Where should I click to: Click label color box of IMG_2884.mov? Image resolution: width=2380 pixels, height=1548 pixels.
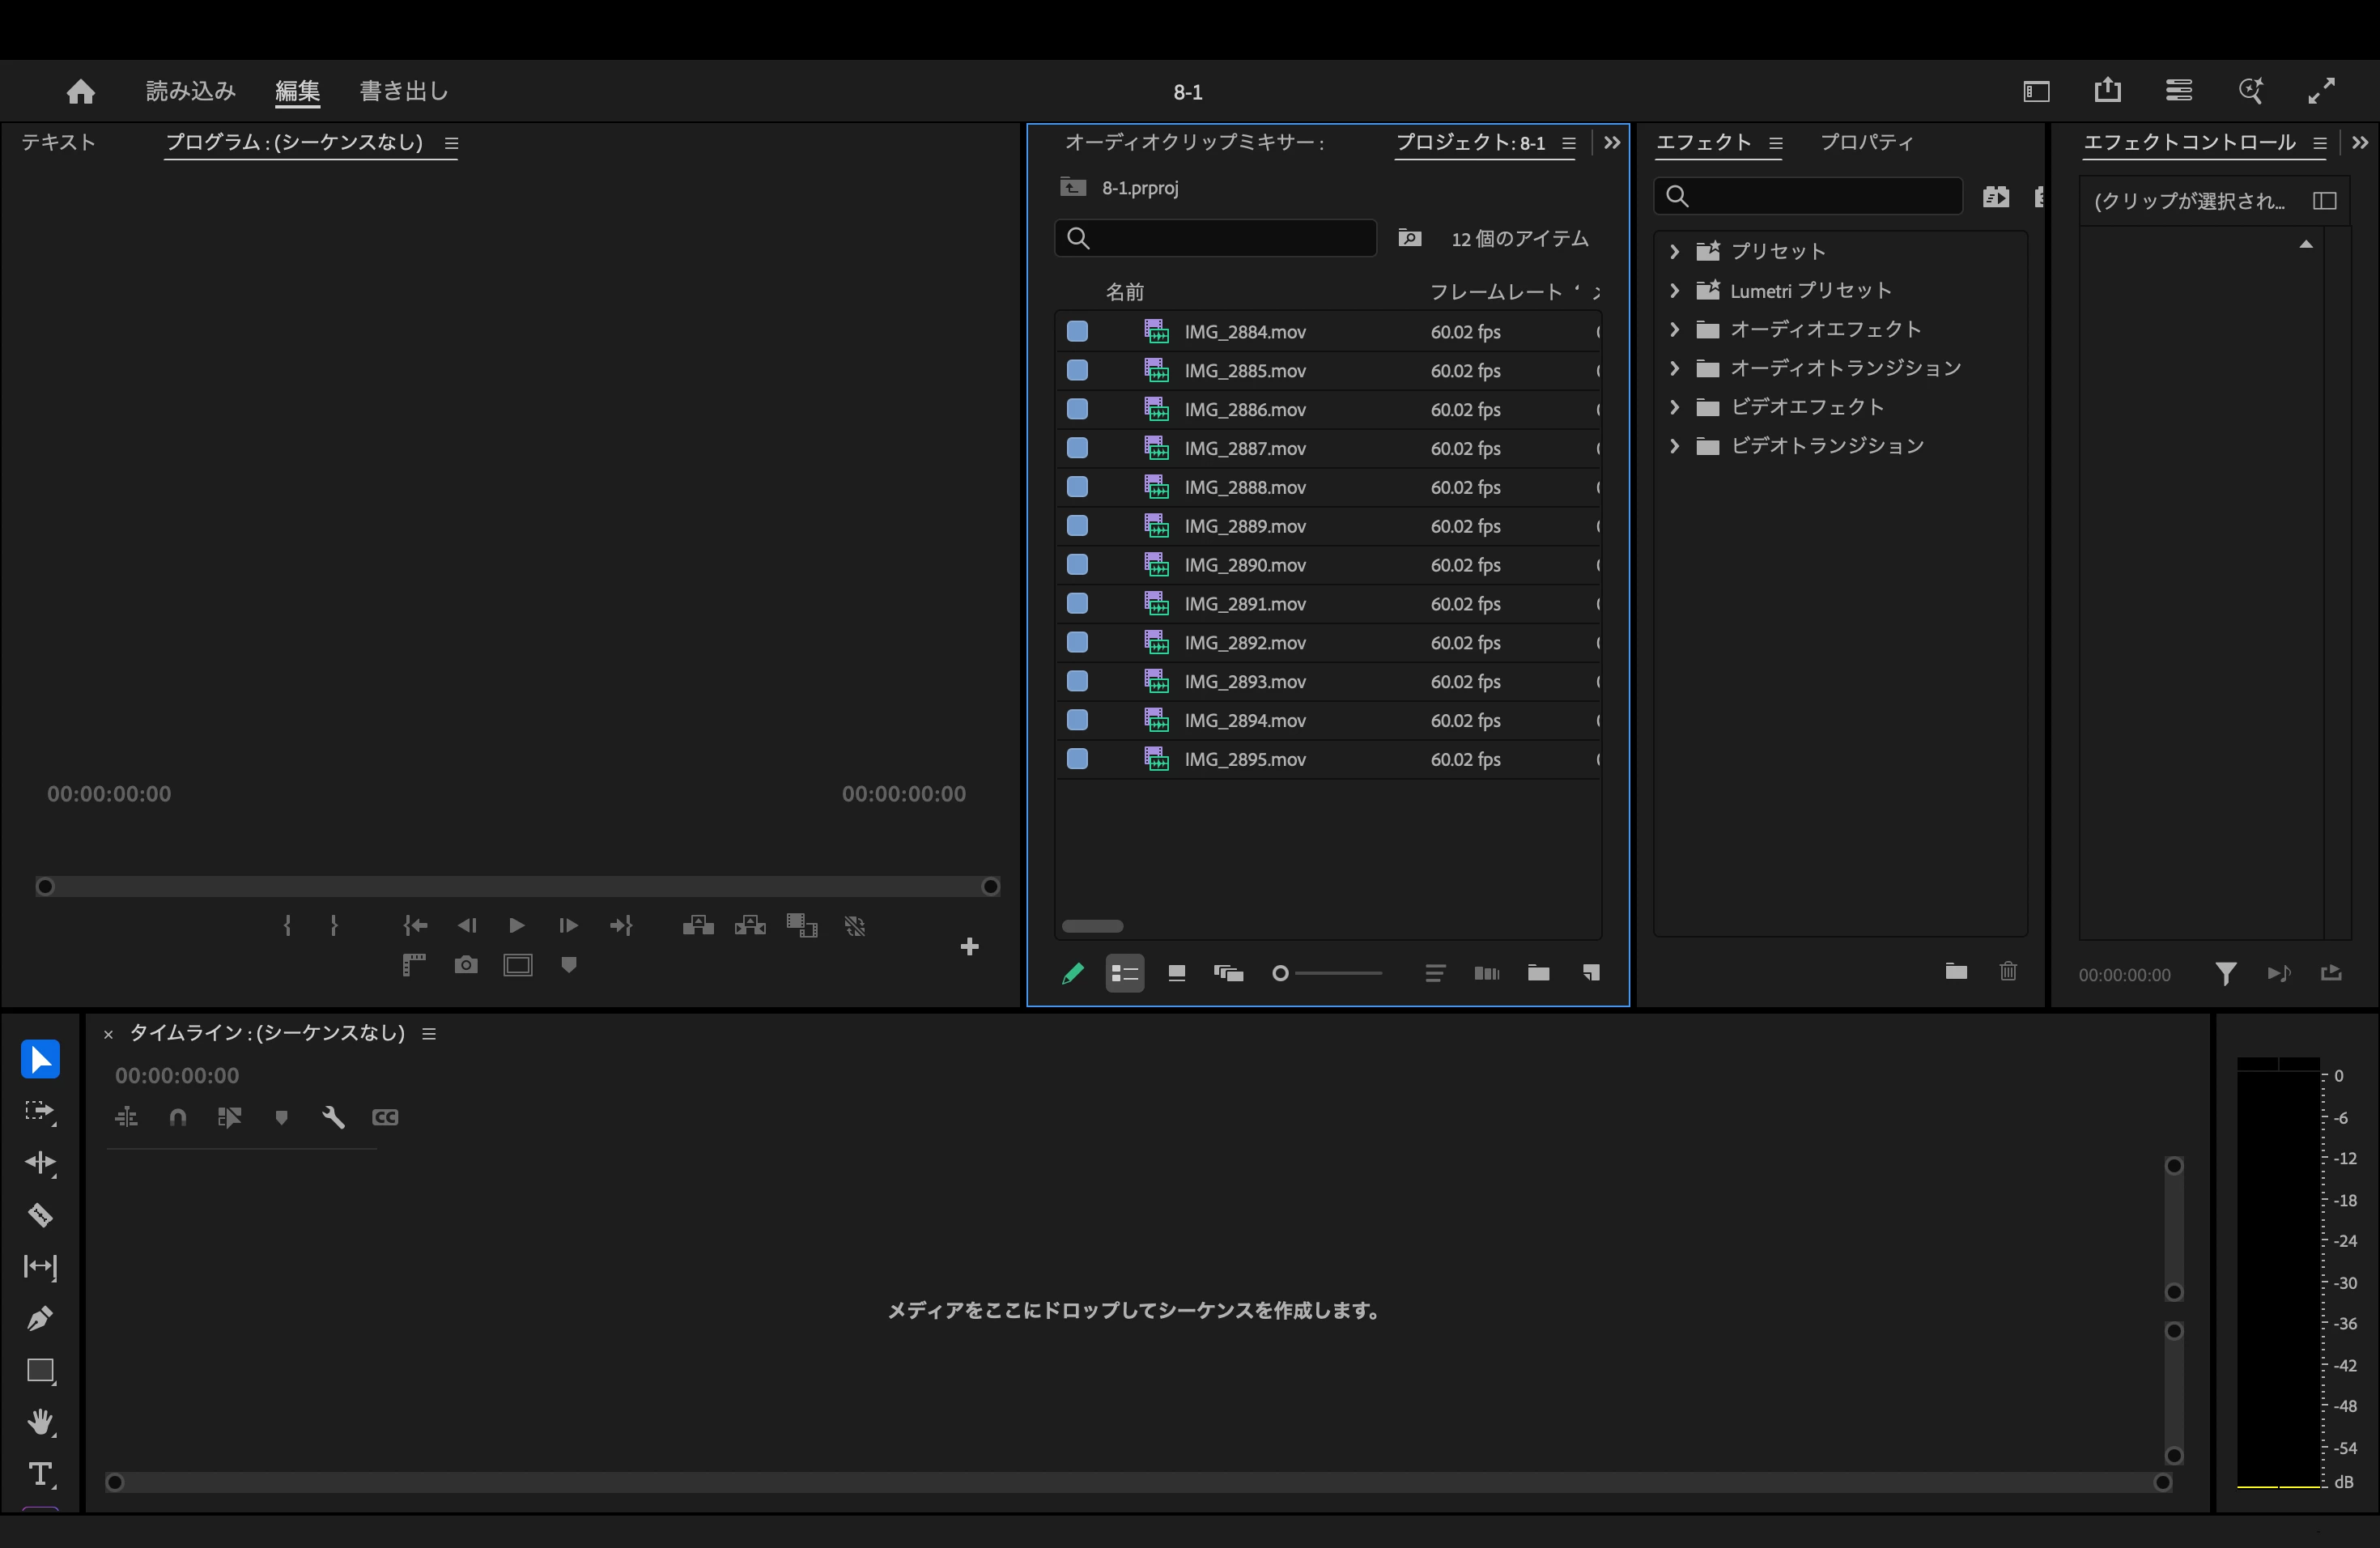tap(1077, 331)
